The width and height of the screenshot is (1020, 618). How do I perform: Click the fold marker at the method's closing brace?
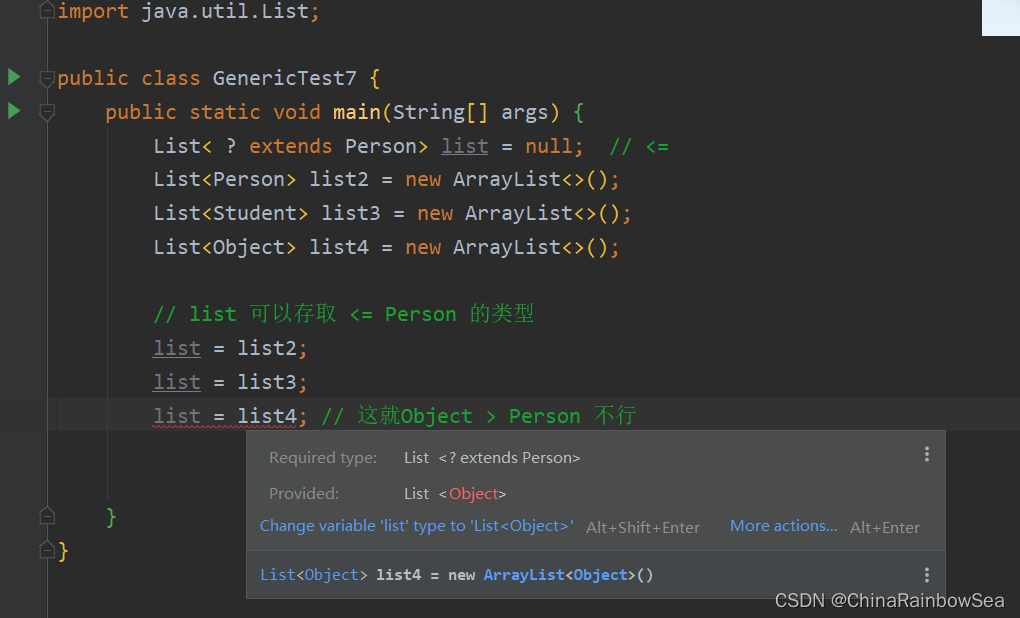tap(47, 516)
